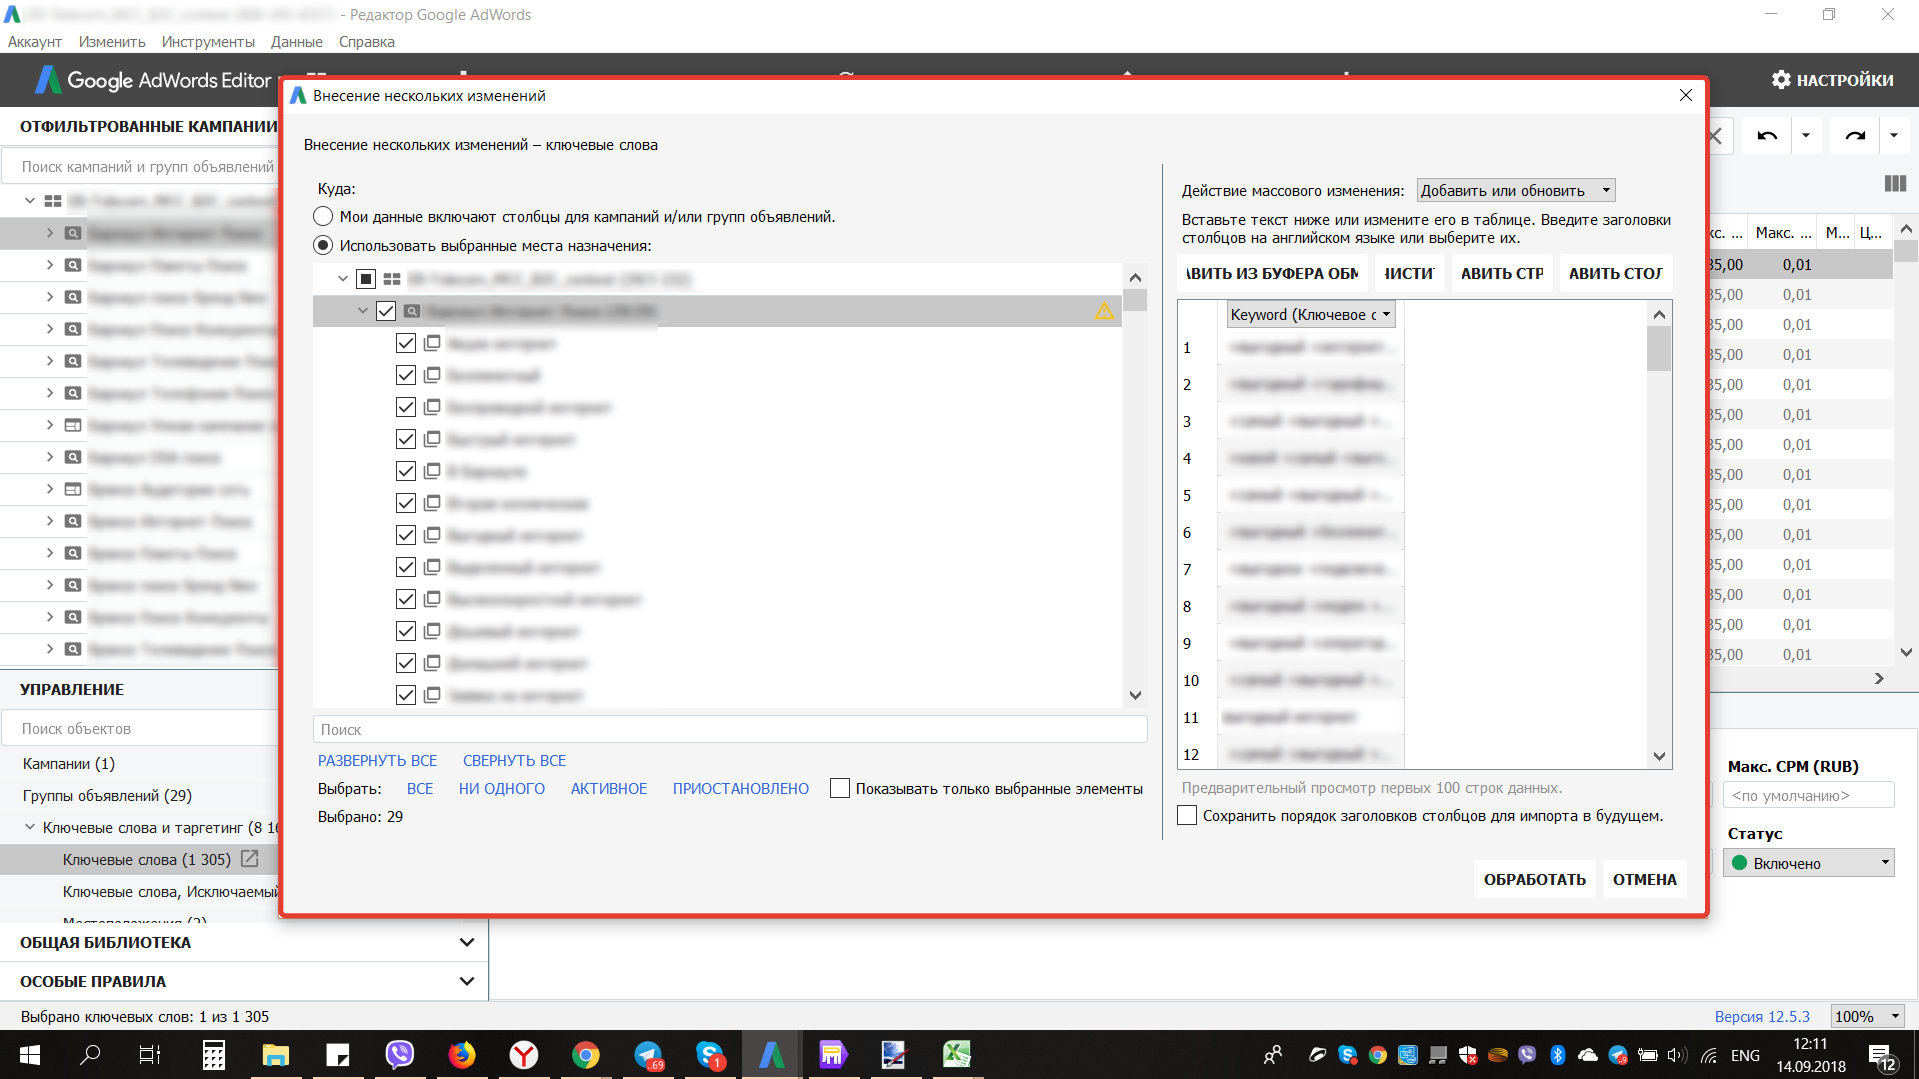Open the 100% zoom dropdown

[1867, 1016]
